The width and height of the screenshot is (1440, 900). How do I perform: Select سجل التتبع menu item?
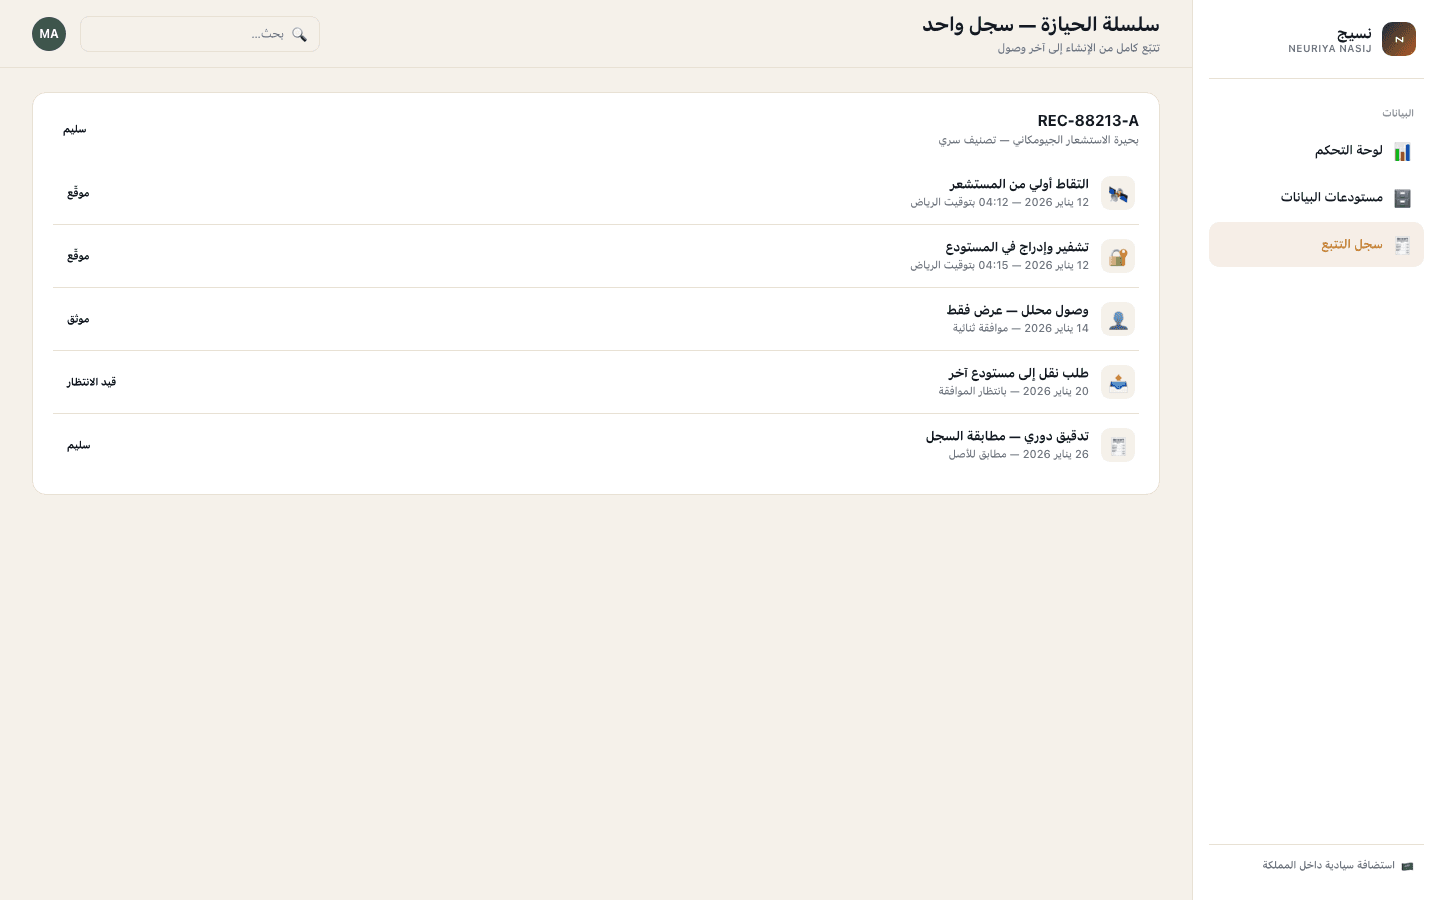click(x=1316, y=245)
